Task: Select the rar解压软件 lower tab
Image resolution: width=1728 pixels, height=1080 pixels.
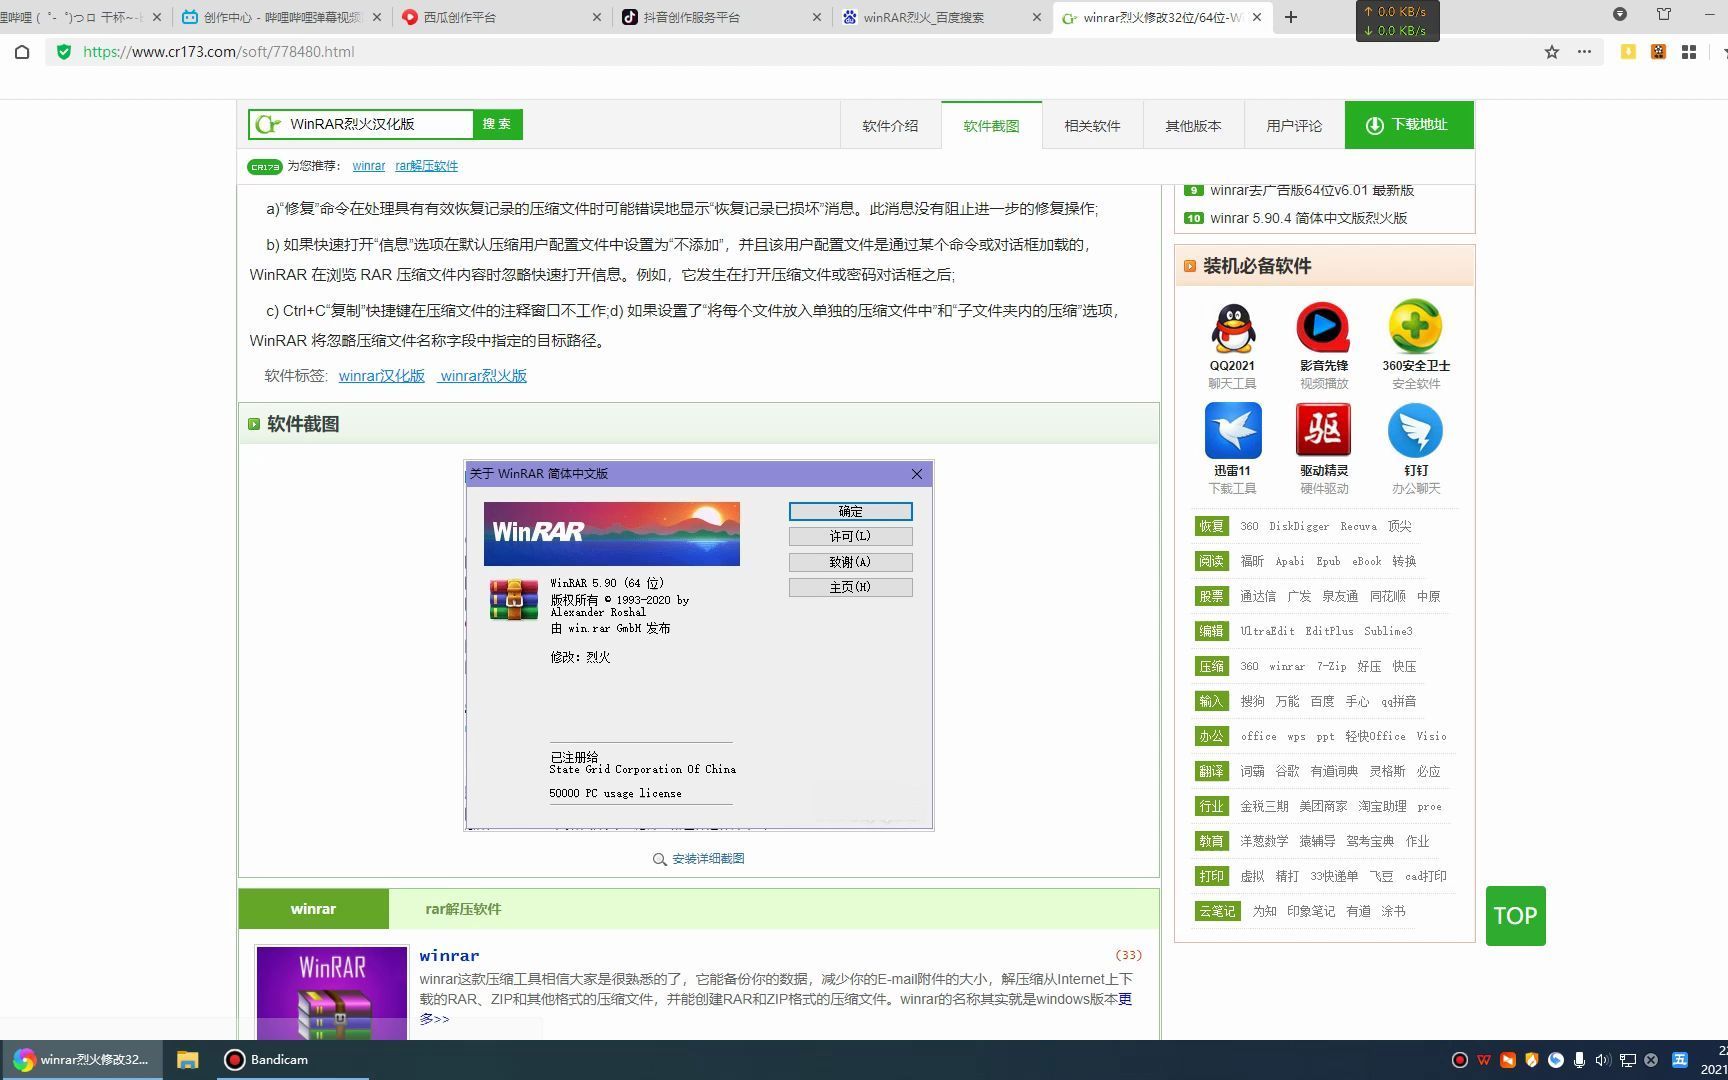Action: (463, 909)
